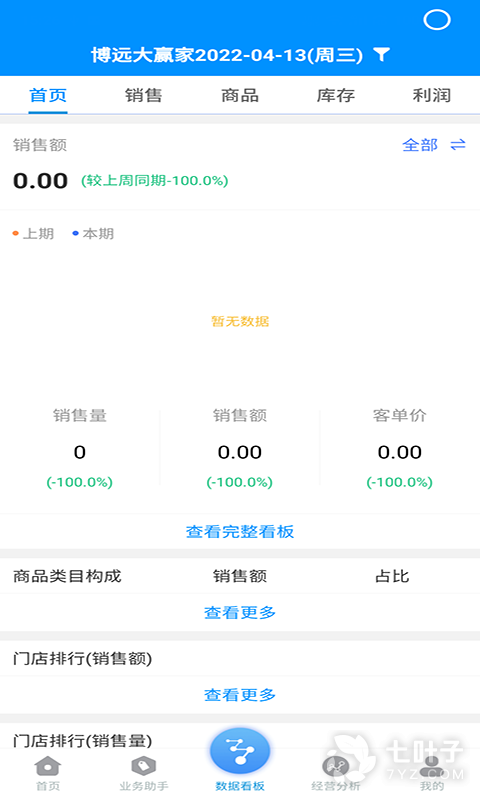Open the 查看完整看板 link

pos(240,532)
